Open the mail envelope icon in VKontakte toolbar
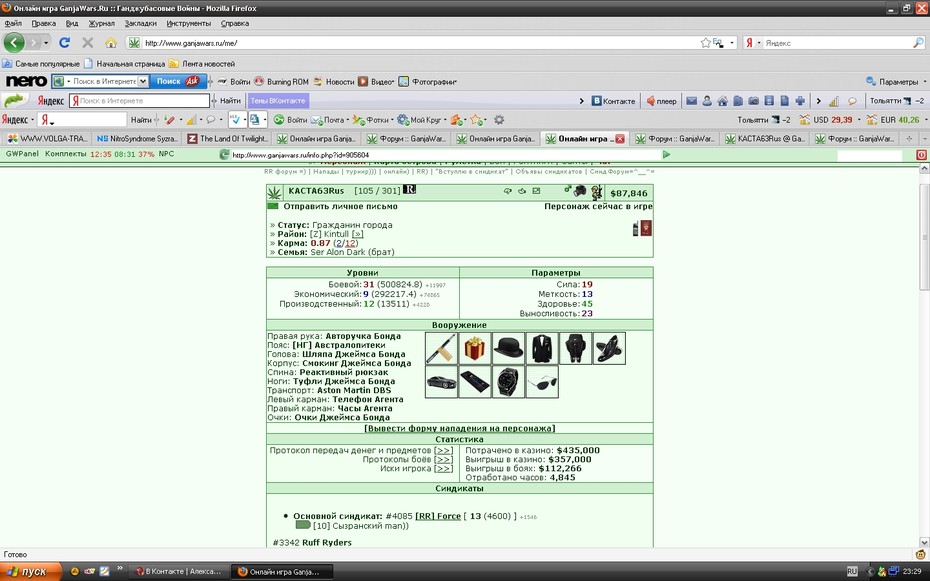The width and height of the screenshot is (930, 581). (692, 101)
